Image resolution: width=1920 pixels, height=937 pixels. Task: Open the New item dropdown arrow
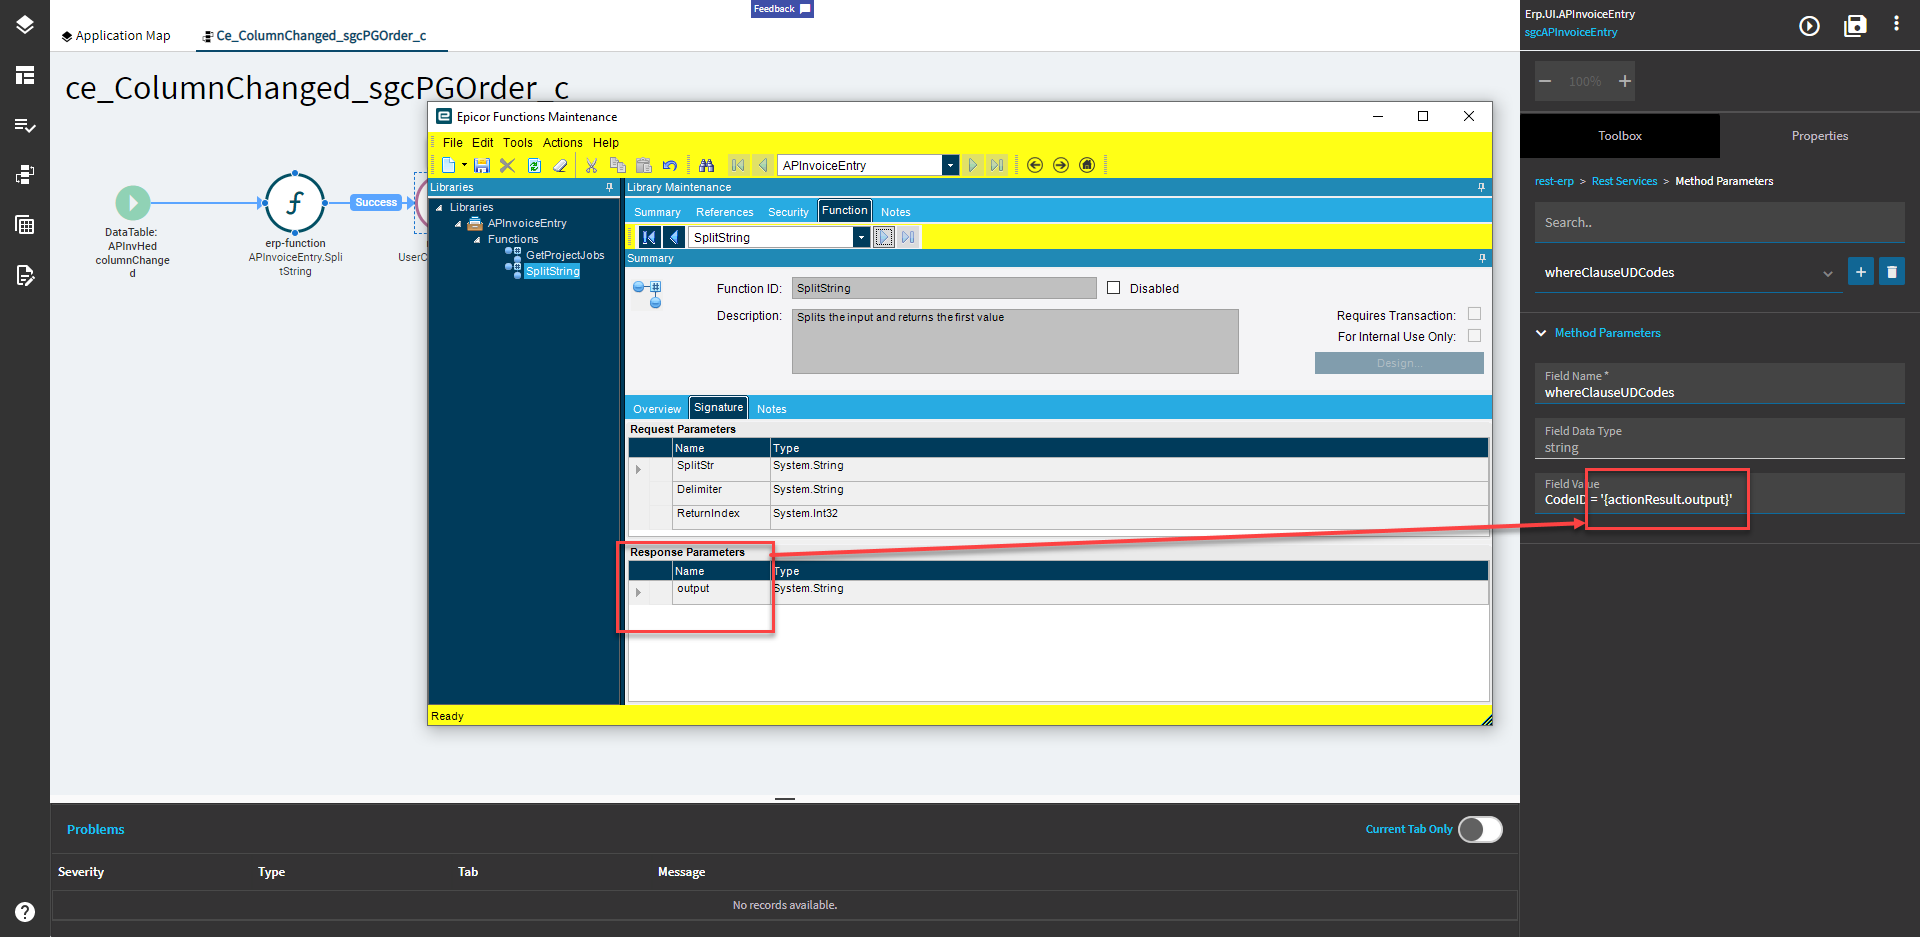[464, 165]
